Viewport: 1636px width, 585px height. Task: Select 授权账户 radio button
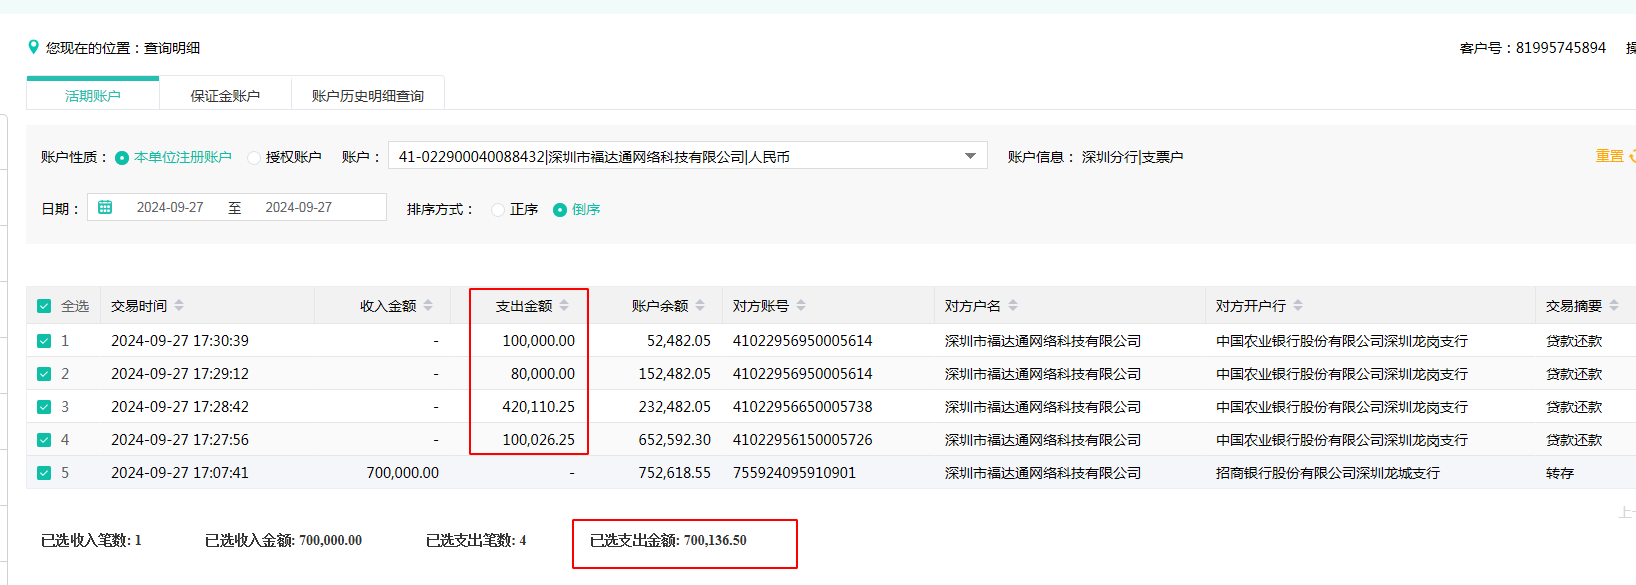254,158
